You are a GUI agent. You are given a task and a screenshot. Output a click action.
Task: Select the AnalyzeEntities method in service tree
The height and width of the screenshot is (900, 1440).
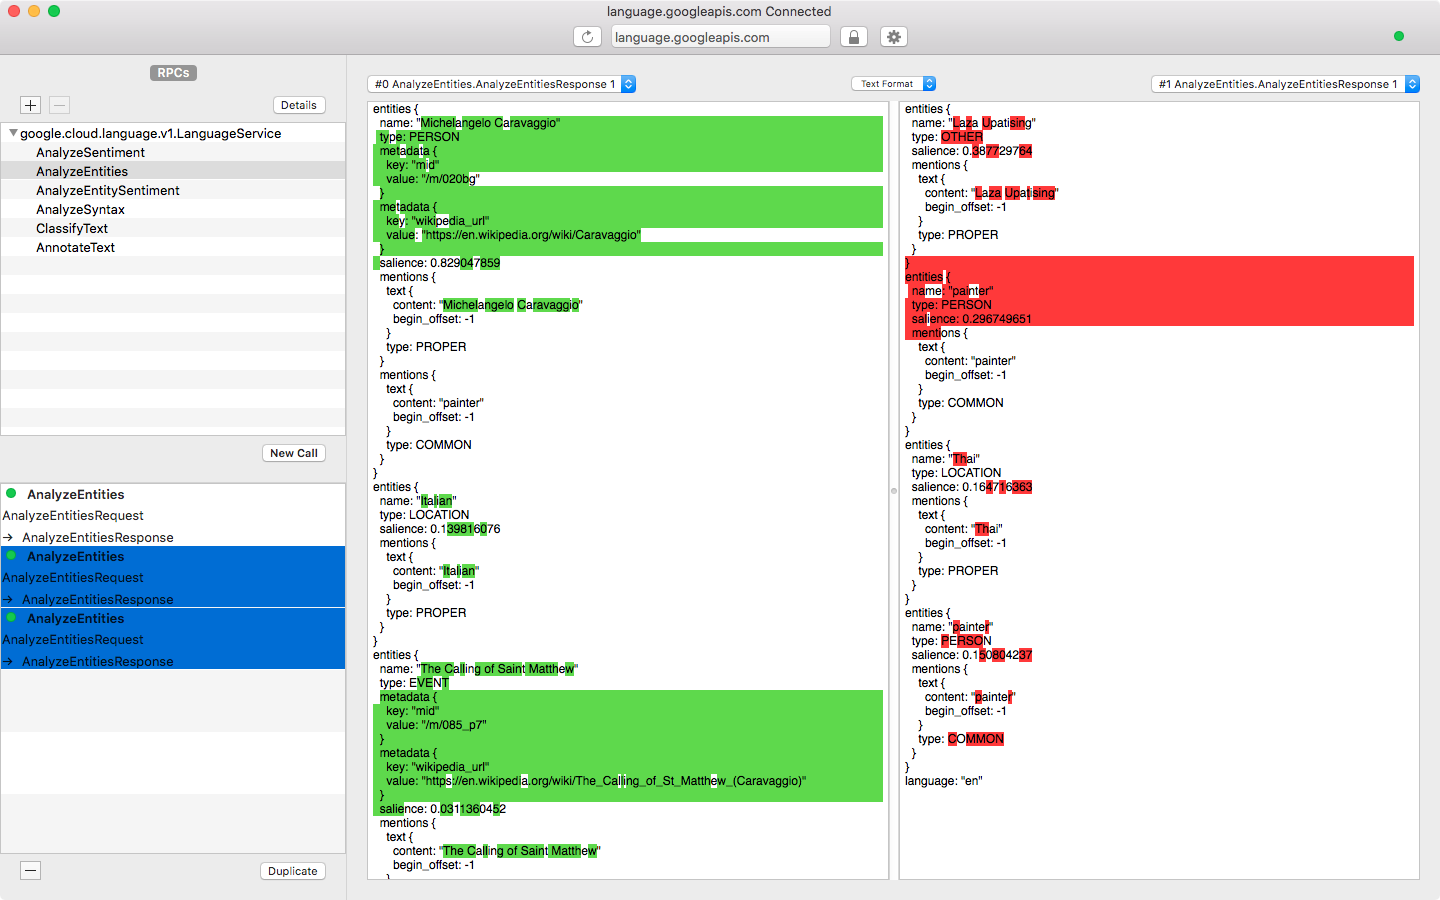pyautogui.click(x=82, y=171)
